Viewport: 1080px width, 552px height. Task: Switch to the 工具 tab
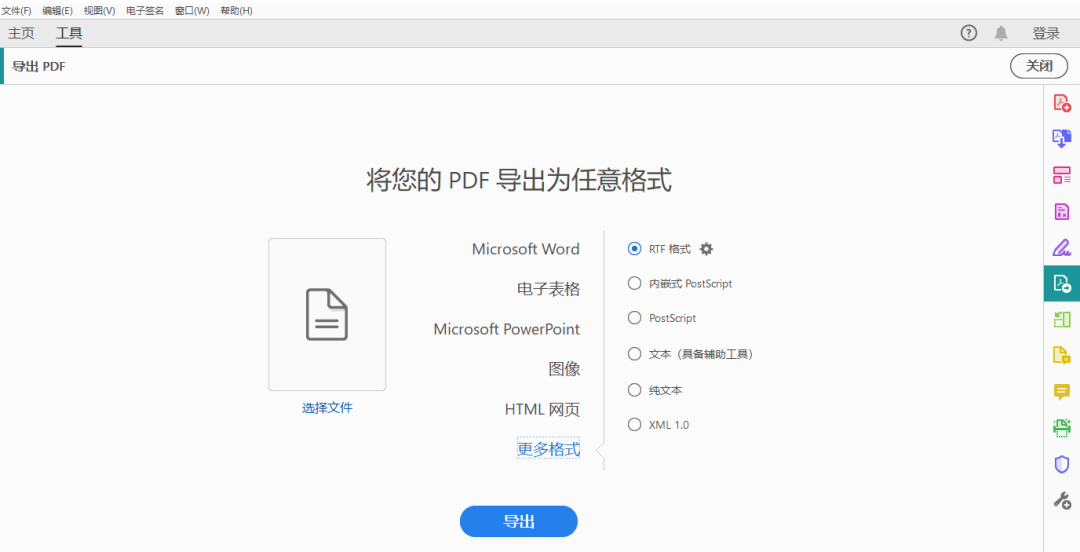point(69,33)
